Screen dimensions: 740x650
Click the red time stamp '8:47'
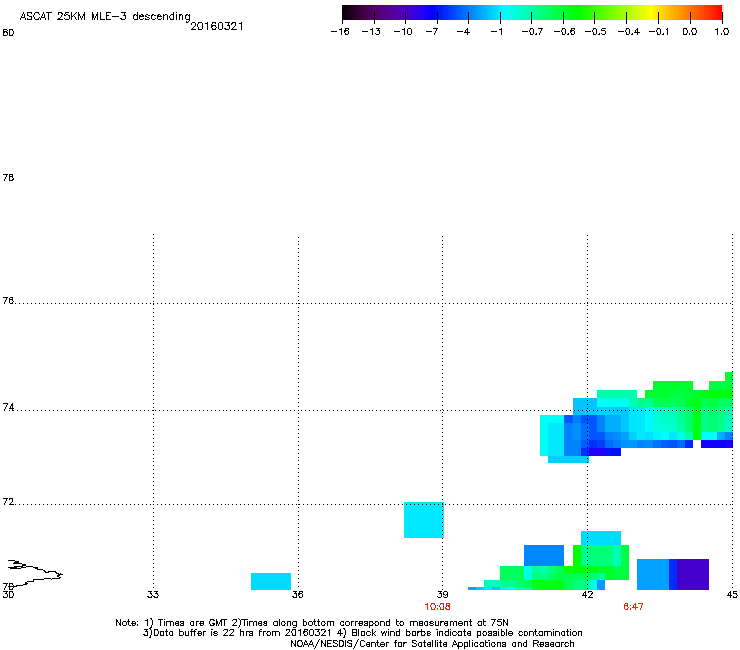[x=633, y=607]
